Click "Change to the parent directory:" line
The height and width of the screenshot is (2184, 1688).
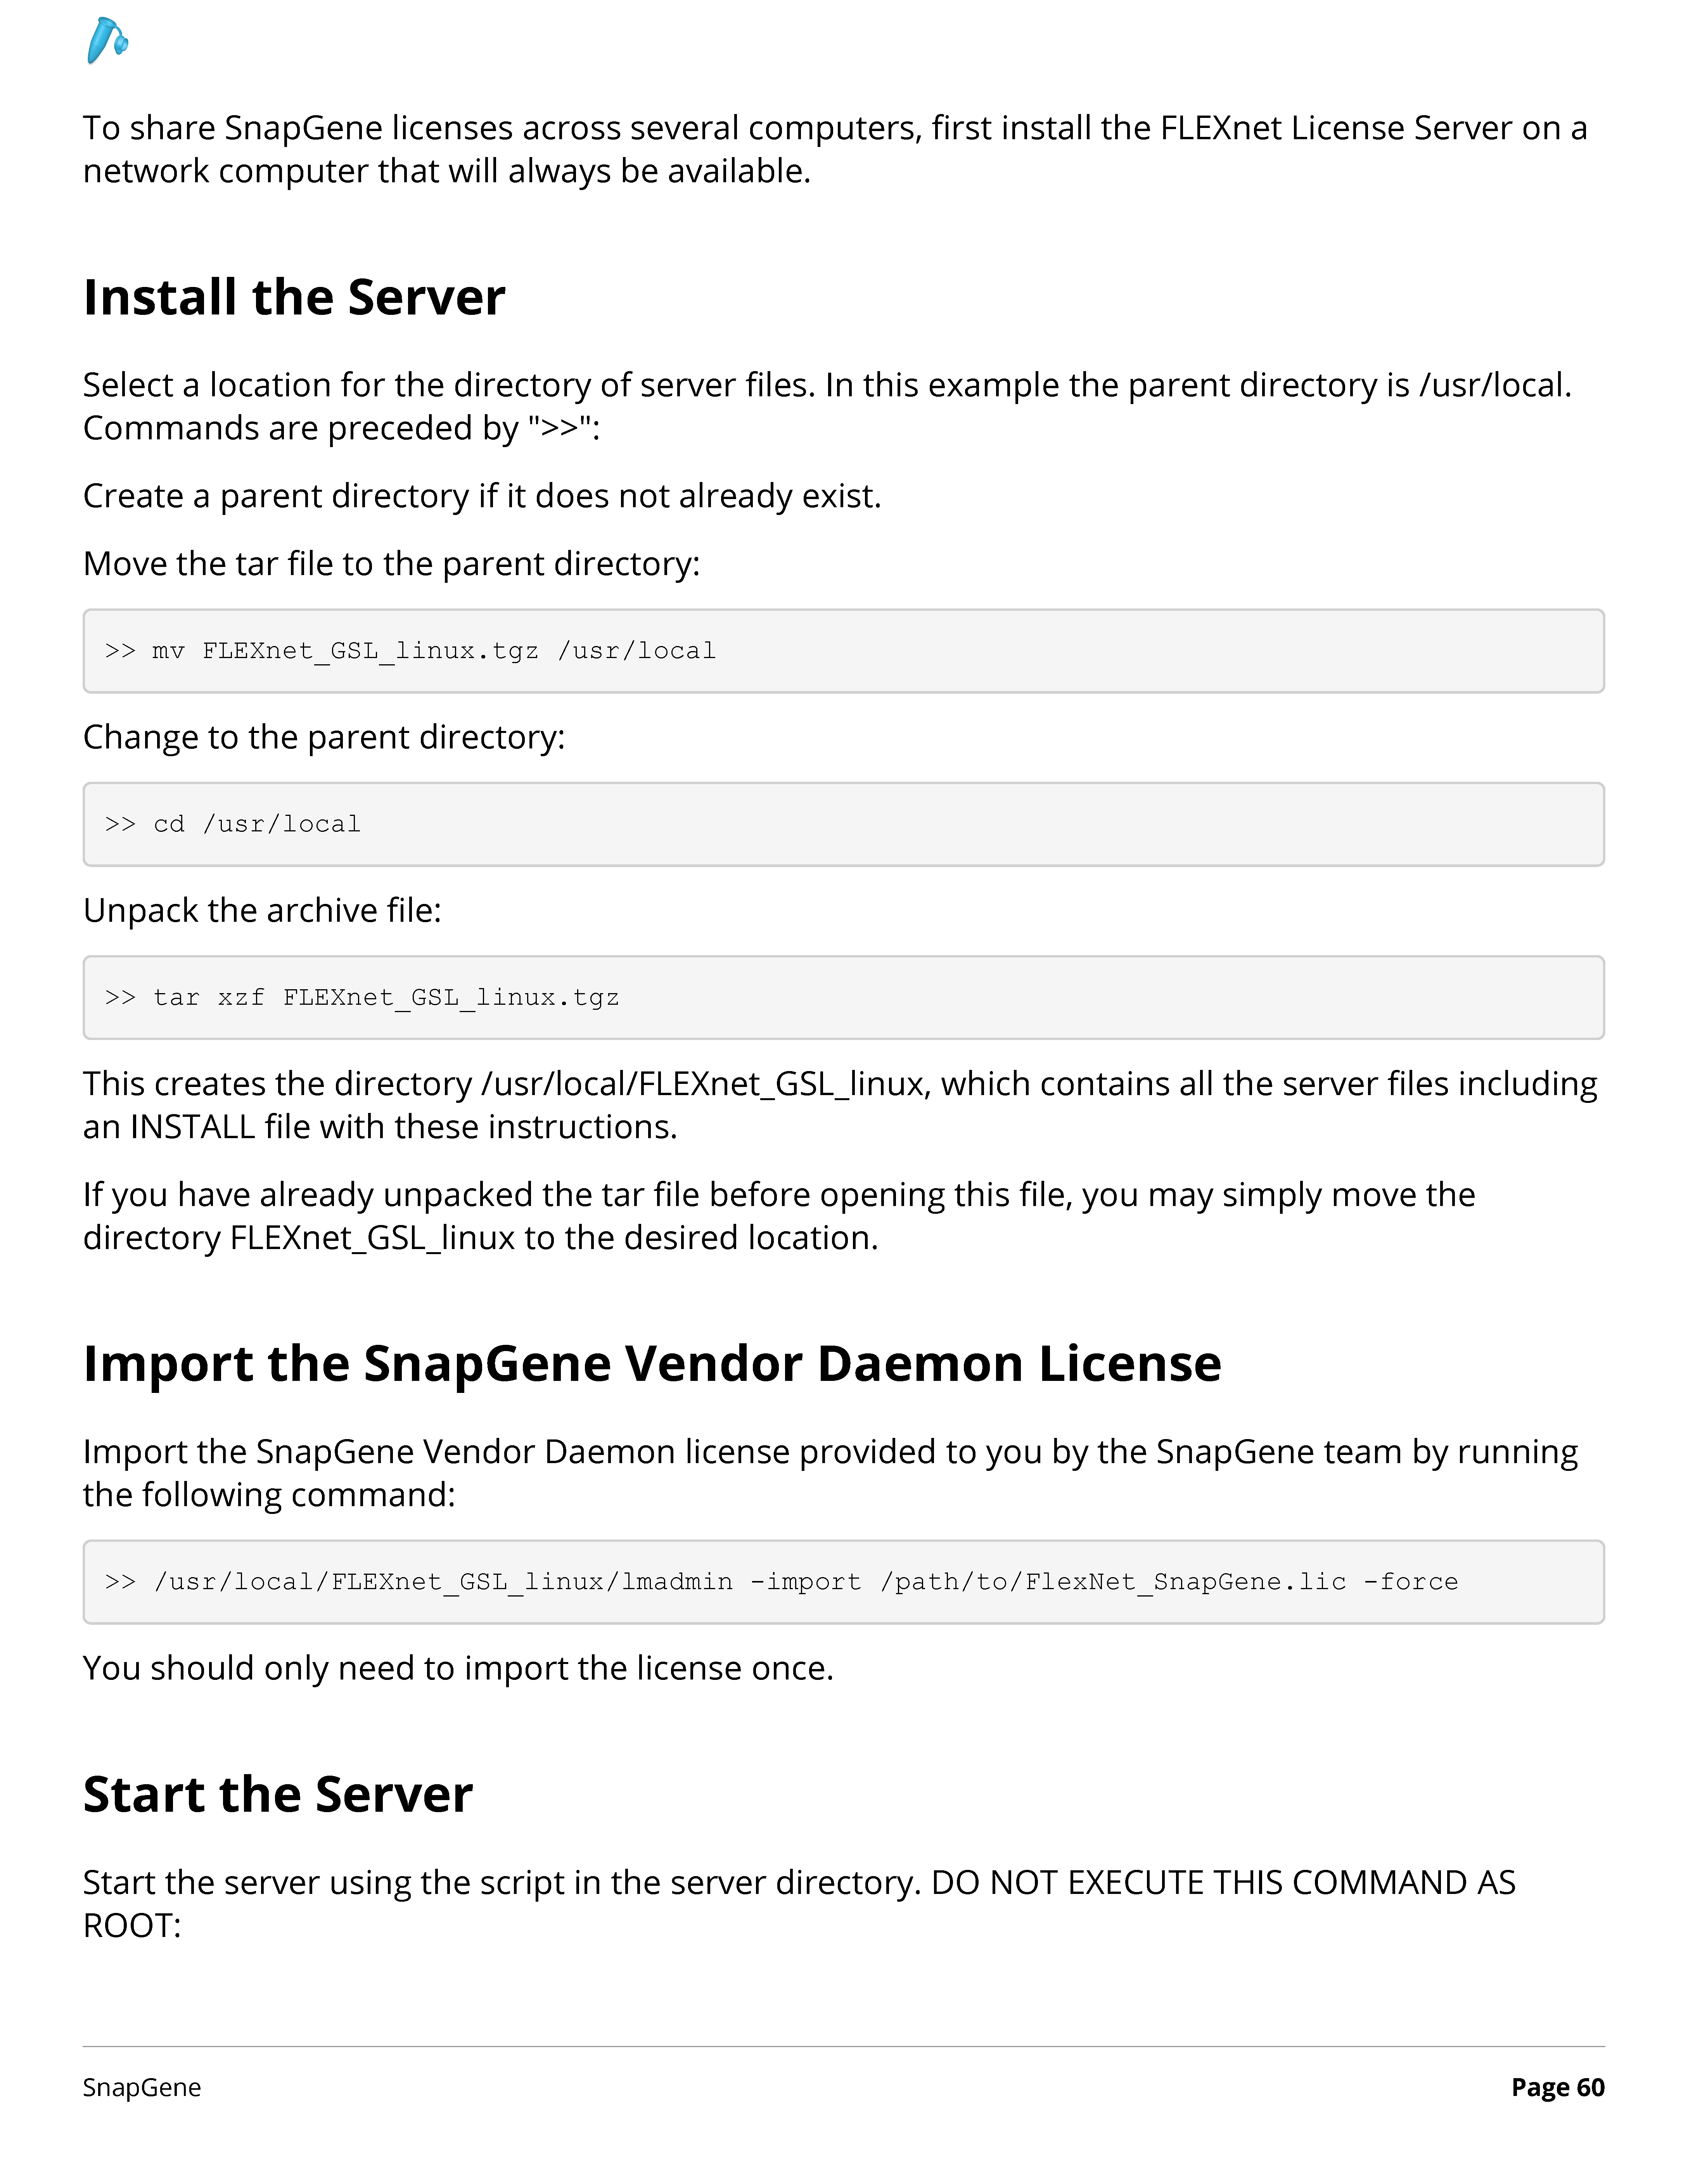click(324, 737)
